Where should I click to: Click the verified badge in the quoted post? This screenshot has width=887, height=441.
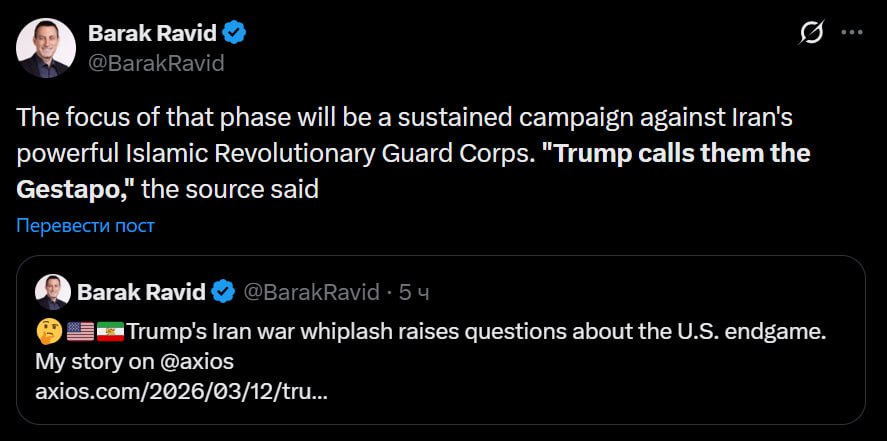(224, 292)
